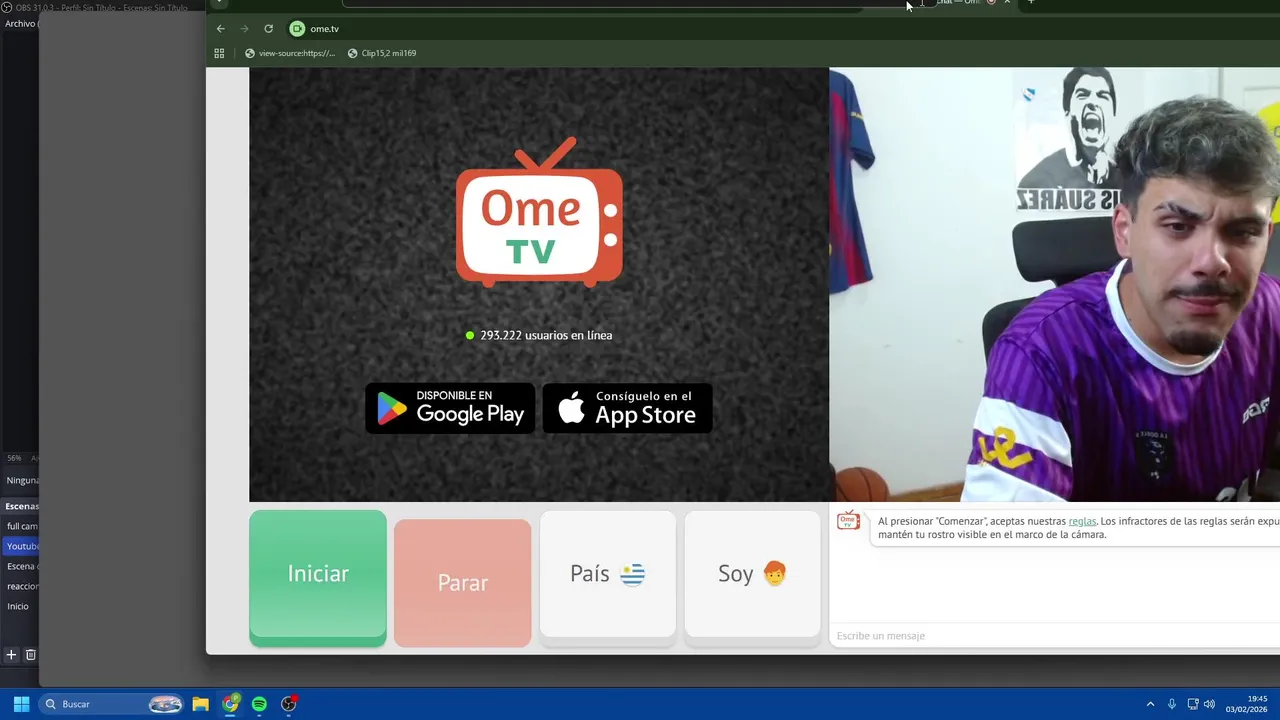Click the green Iniciar button
The width and height of the screenshot is (1280, 720).
318,577
